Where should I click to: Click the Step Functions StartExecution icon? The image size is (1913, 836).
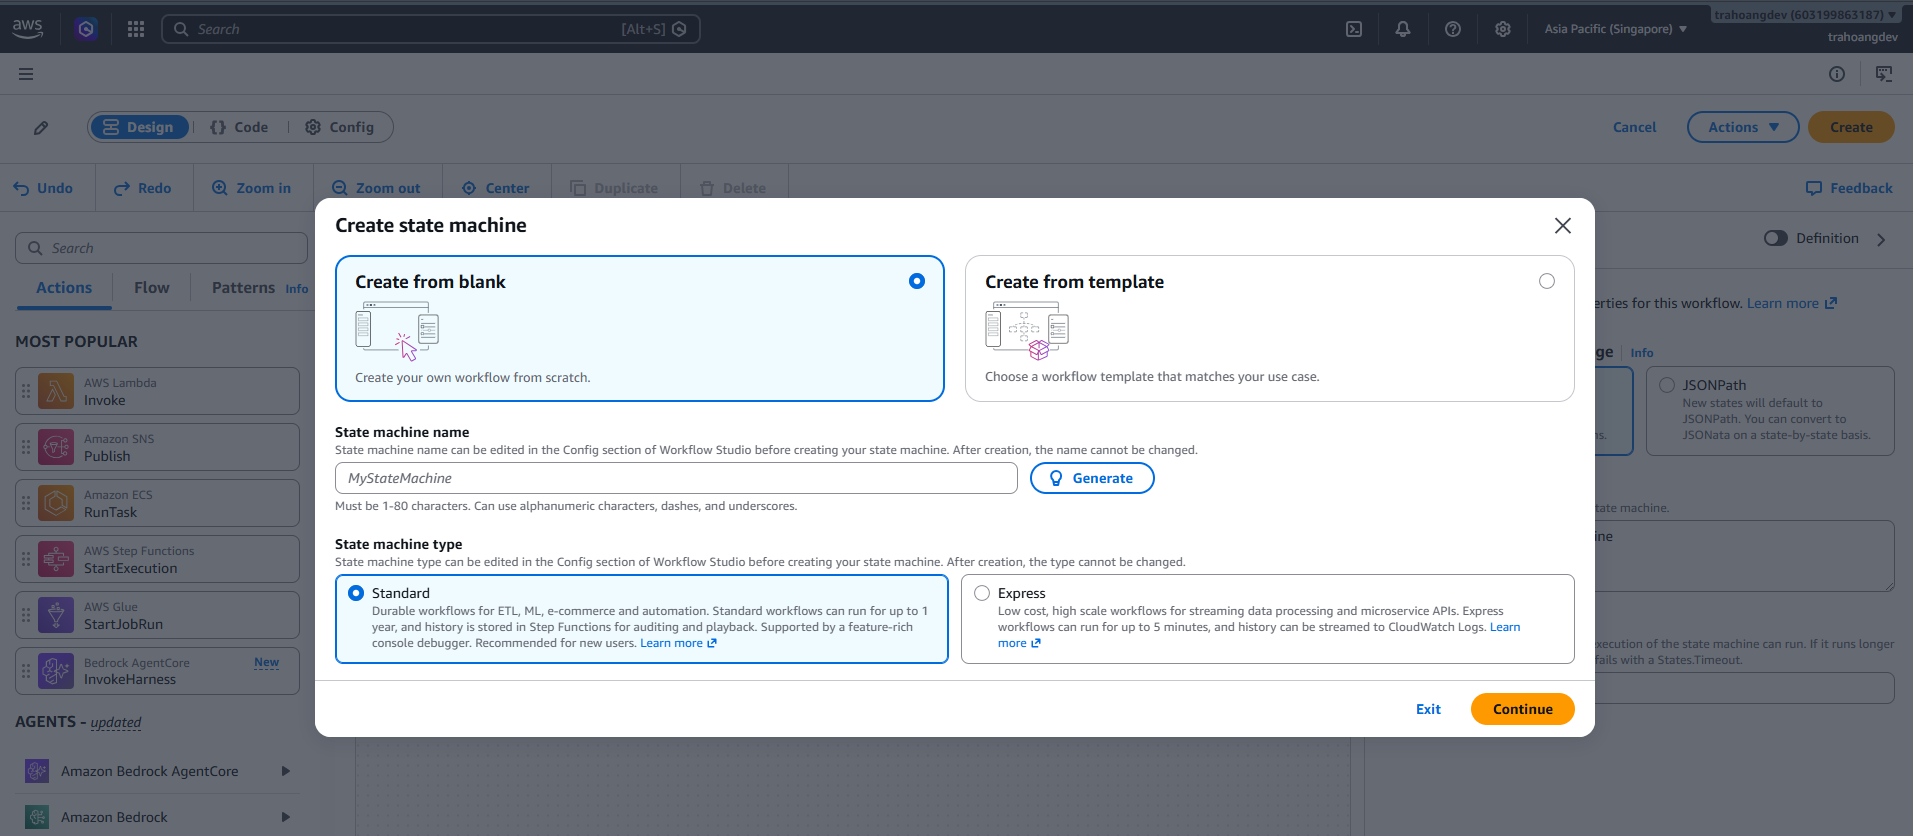pos(56,559)
